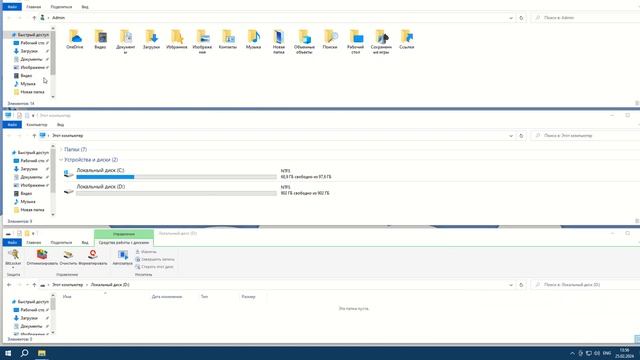Select Быстрый доступ in Admin sidebar
Image resolution: width=640 pixels, height=360 pixels.
pyautogui.click(x=31, y=35)
